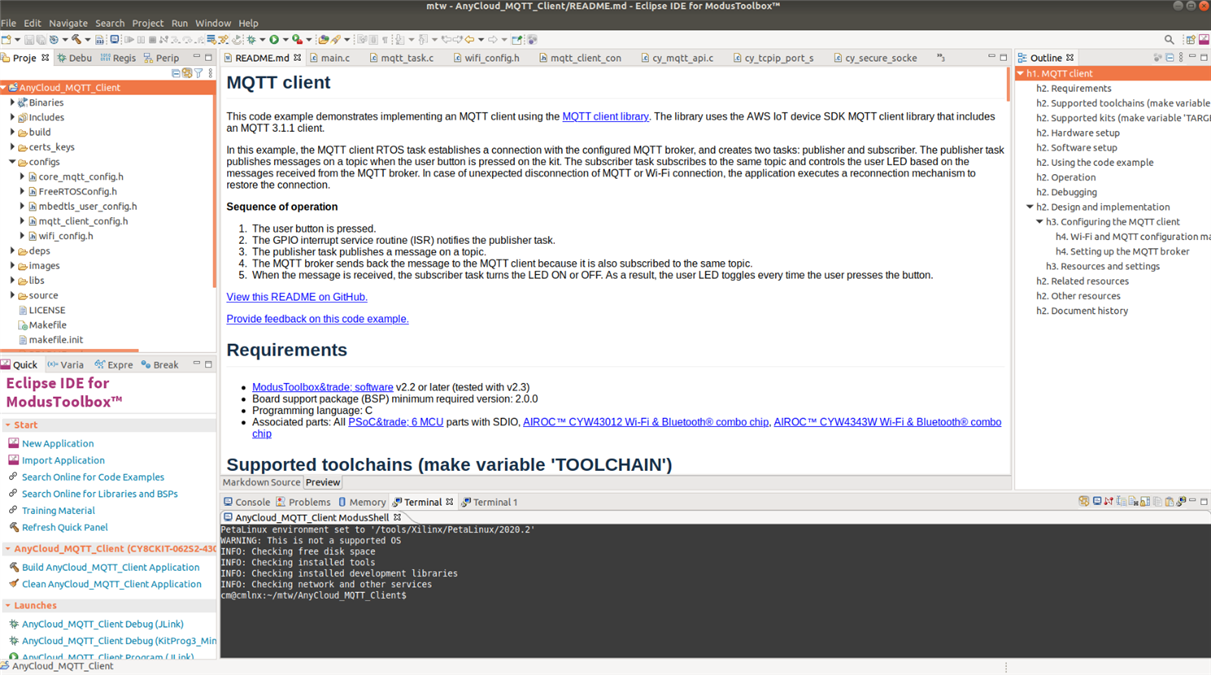Viewport: 1211px width, 675px height.
Task: Switch to the Registers view tab
Action: [118, 58]
